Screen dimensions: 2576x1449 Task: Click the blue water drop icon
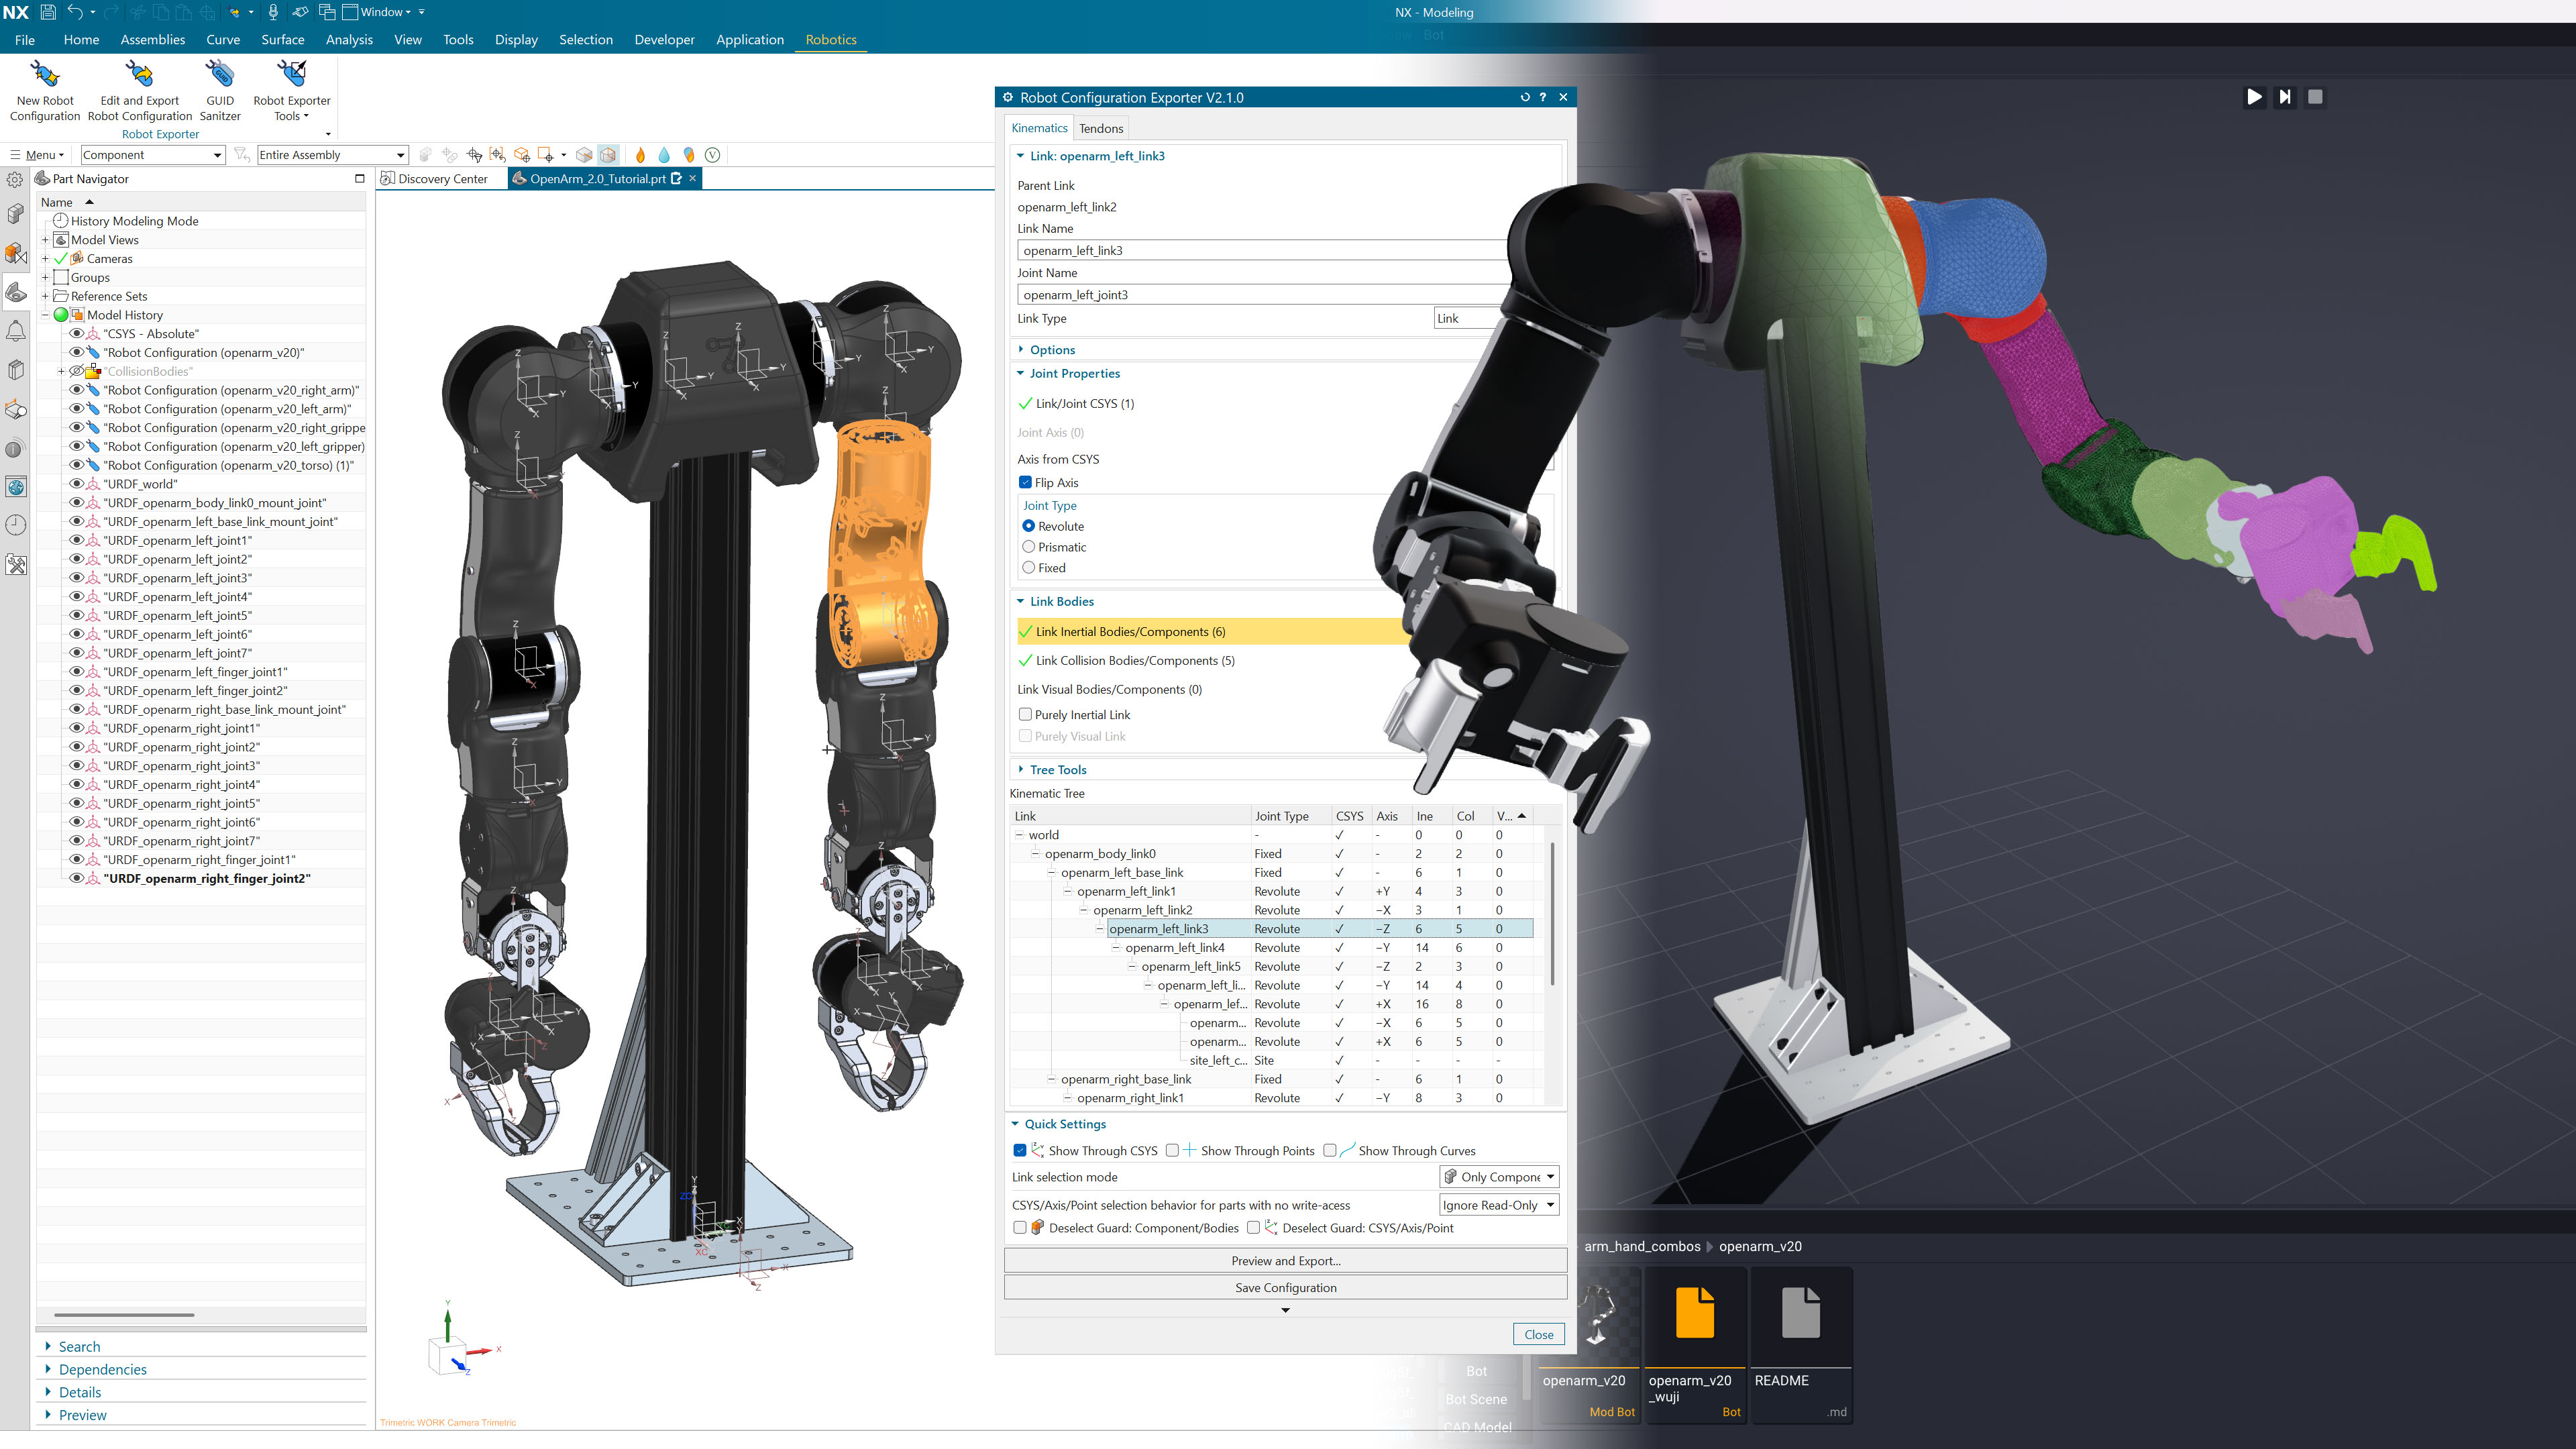pyautogui.click(x=664, y=155)
